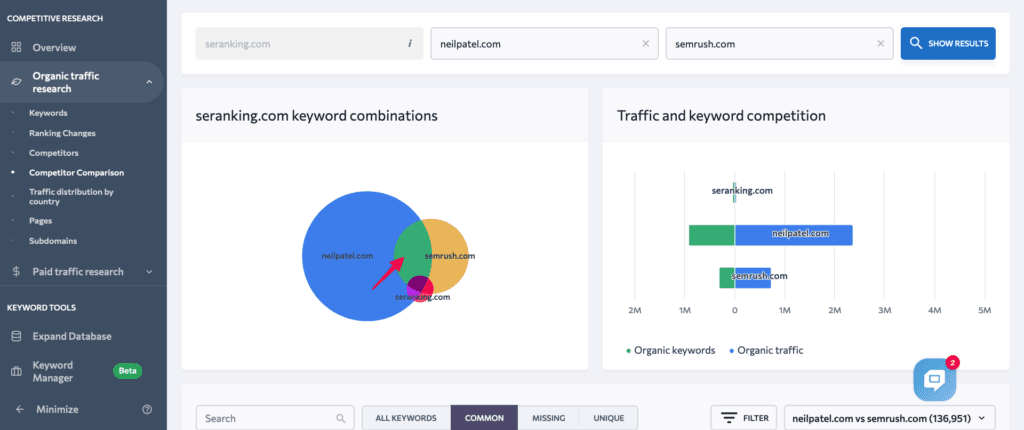Screen dimensions: 1024x430
Task: Expand the Paid traffic research section
Action: [149, 271]
